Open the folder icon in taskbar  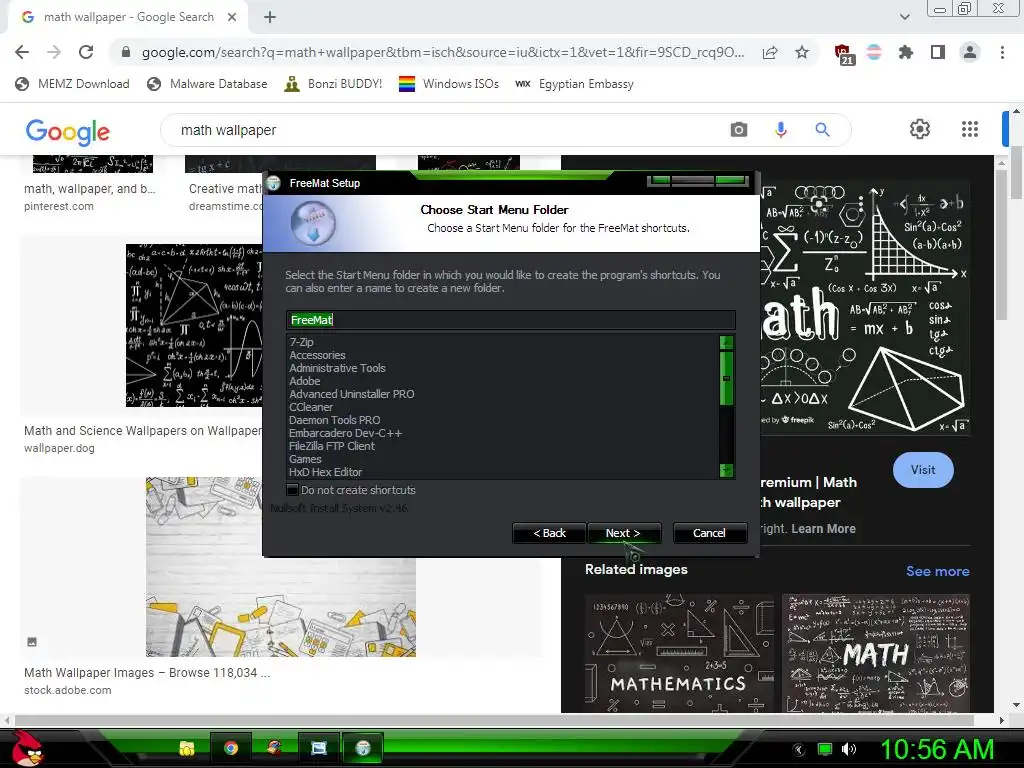point(187,748)
